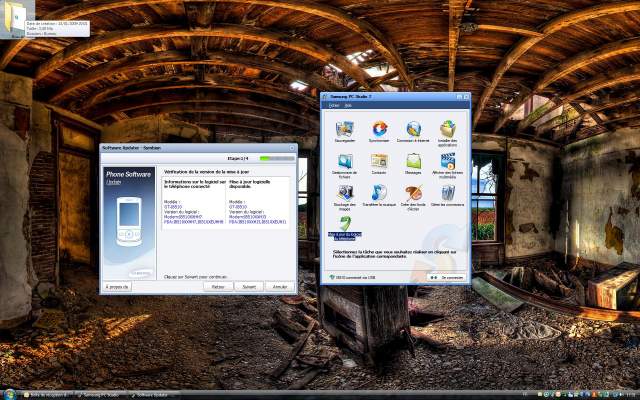
Task: Click the À propos de button
Action: pyautogui.click(x=118, y=286)
